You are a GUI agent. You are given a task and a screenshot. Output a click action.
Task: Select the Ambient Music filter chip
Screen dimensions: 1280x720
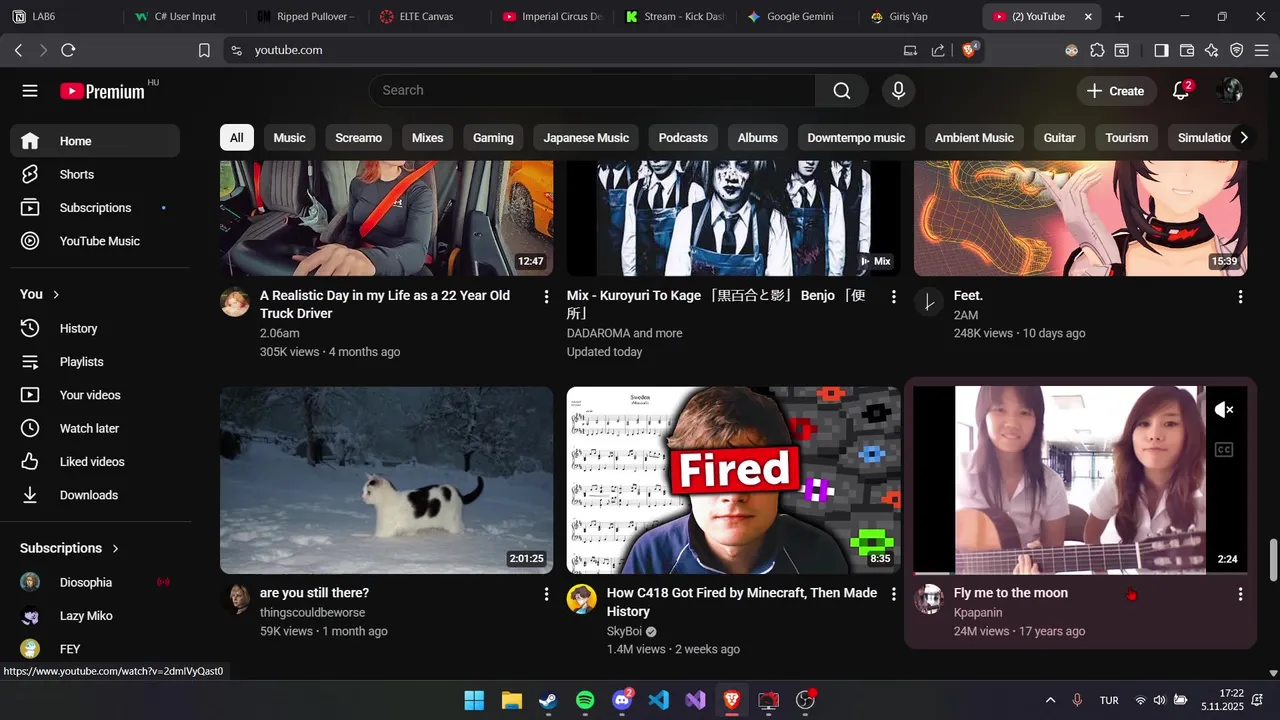975,138
